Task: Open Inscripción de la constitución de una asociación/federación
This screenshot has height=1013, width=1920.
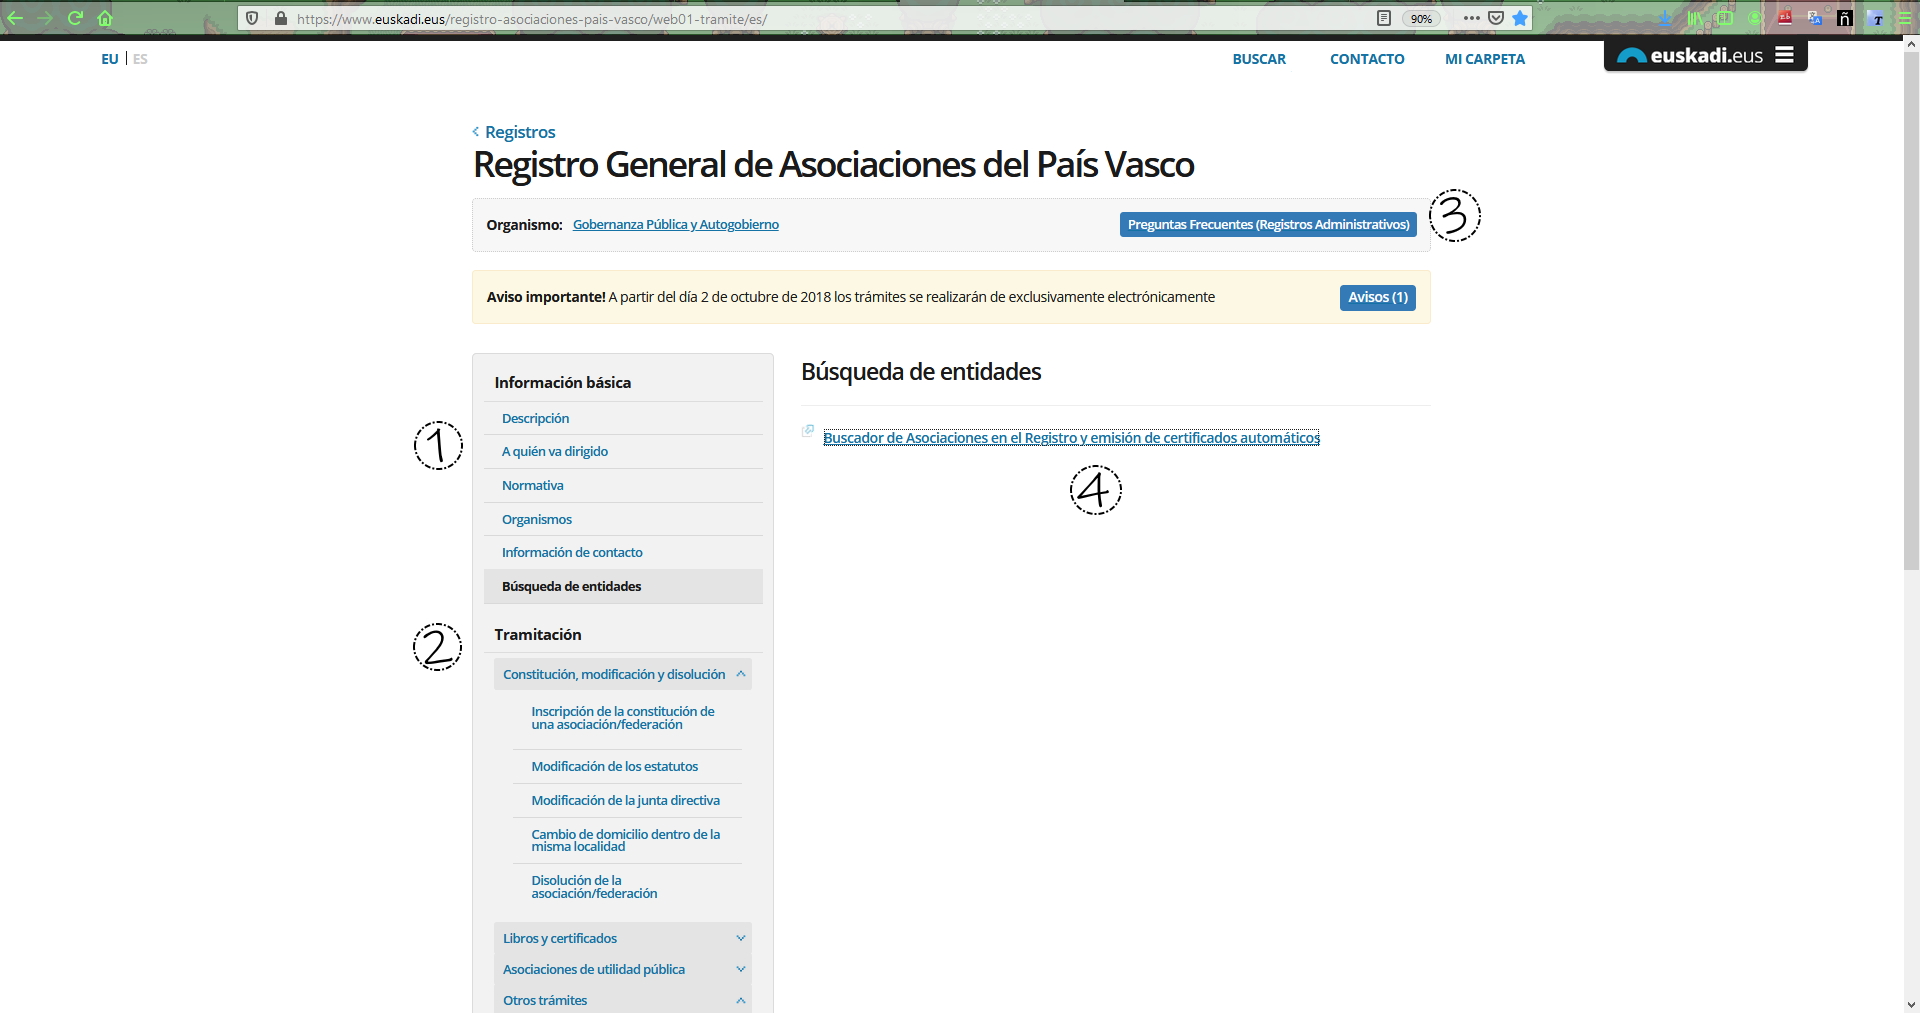Action: (623, 718)
